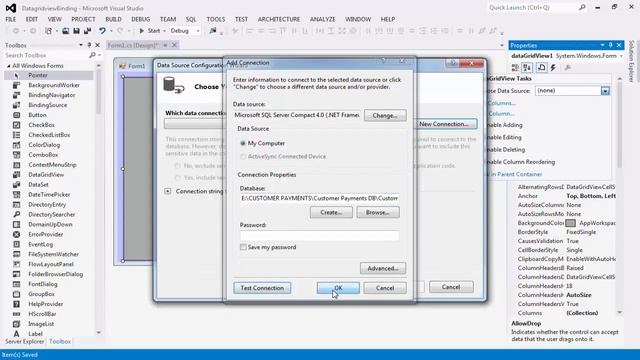Select the BindingNavigator control in Toolbox
Screen dimensions: 640x360
click(52, 95)
